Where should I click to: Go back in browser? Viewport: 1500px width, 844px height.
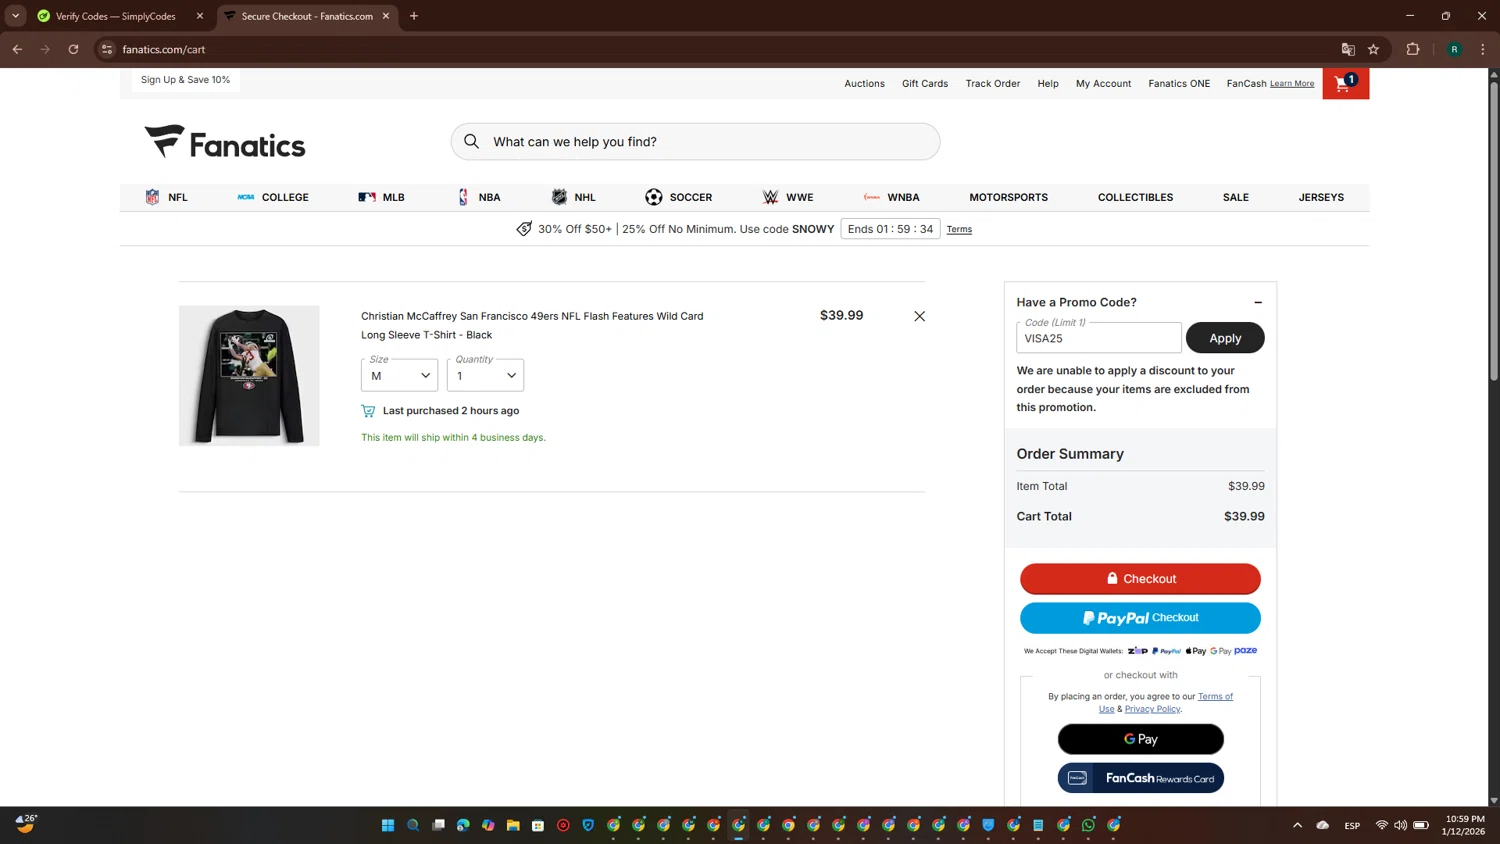pos(17,49)
